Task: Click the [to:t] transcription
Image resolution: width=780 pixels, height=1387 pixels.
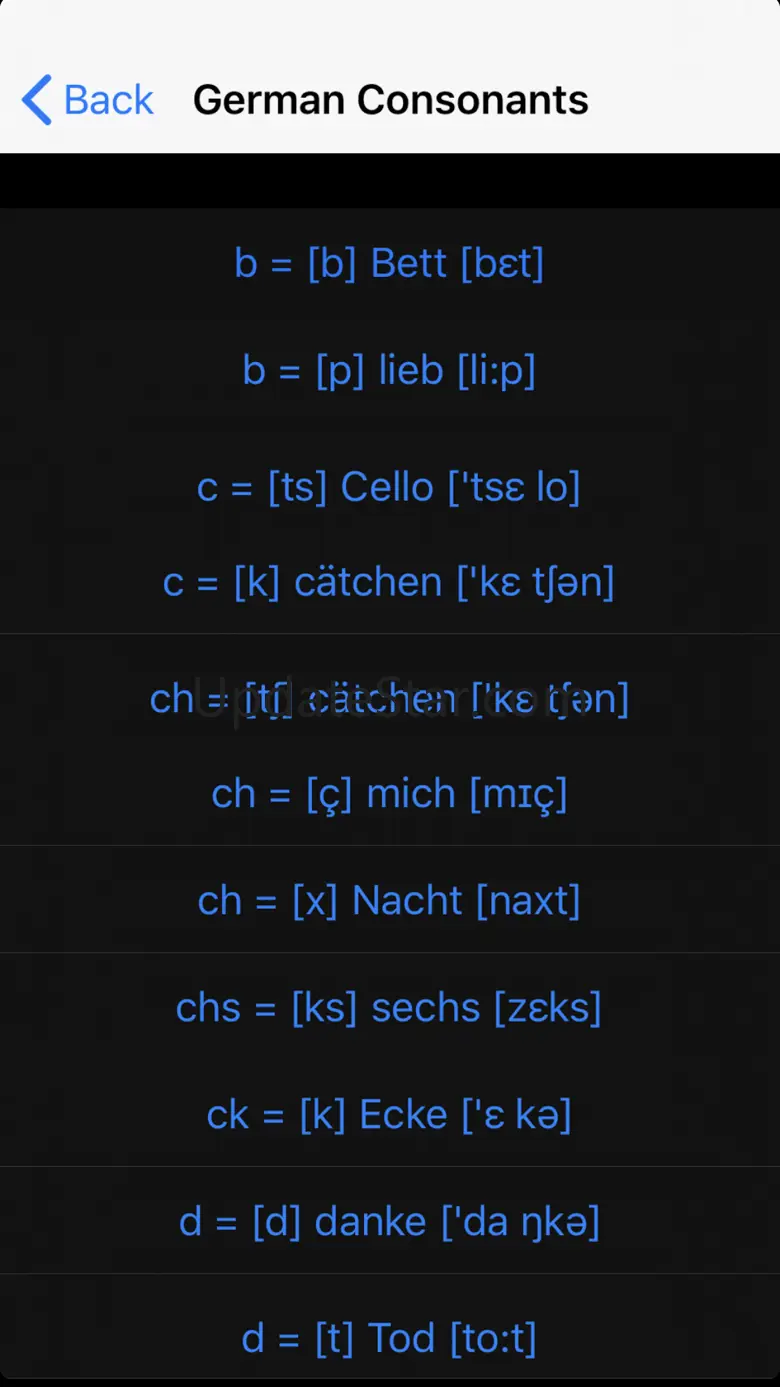Action: coord(493,1338)
